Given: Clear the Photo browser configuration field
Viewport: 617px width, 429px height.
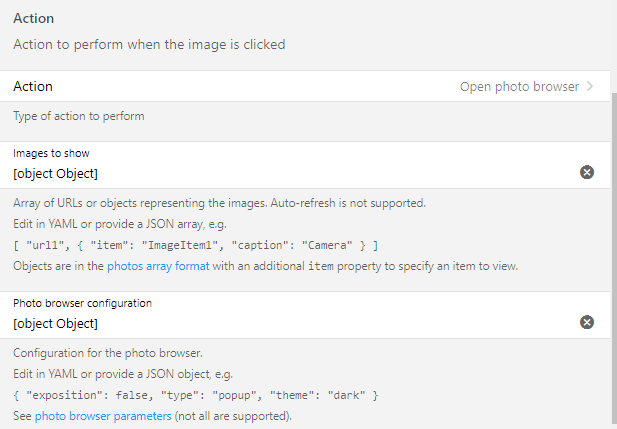Looking at the screenshot, I should point(587,322).
